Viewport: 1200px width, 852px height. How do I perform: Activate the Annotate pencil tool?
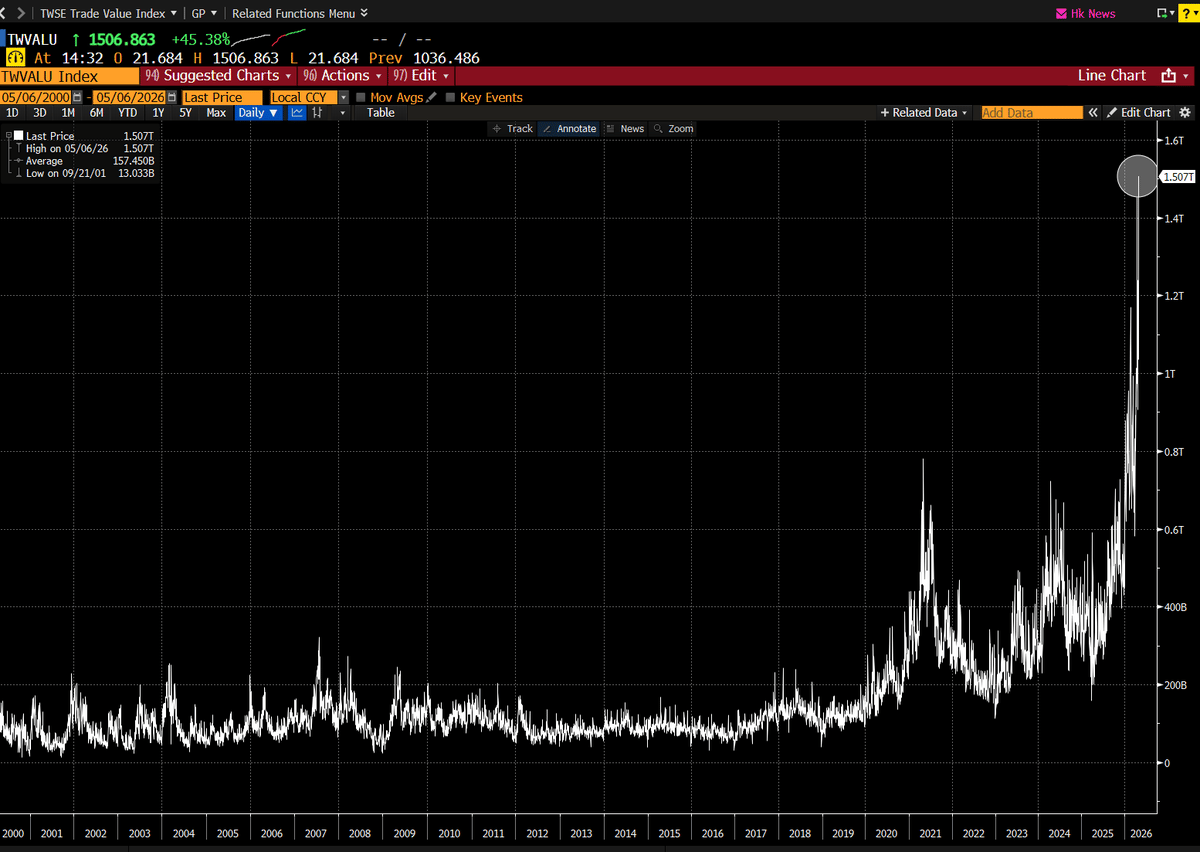click(x=569, y=129)
